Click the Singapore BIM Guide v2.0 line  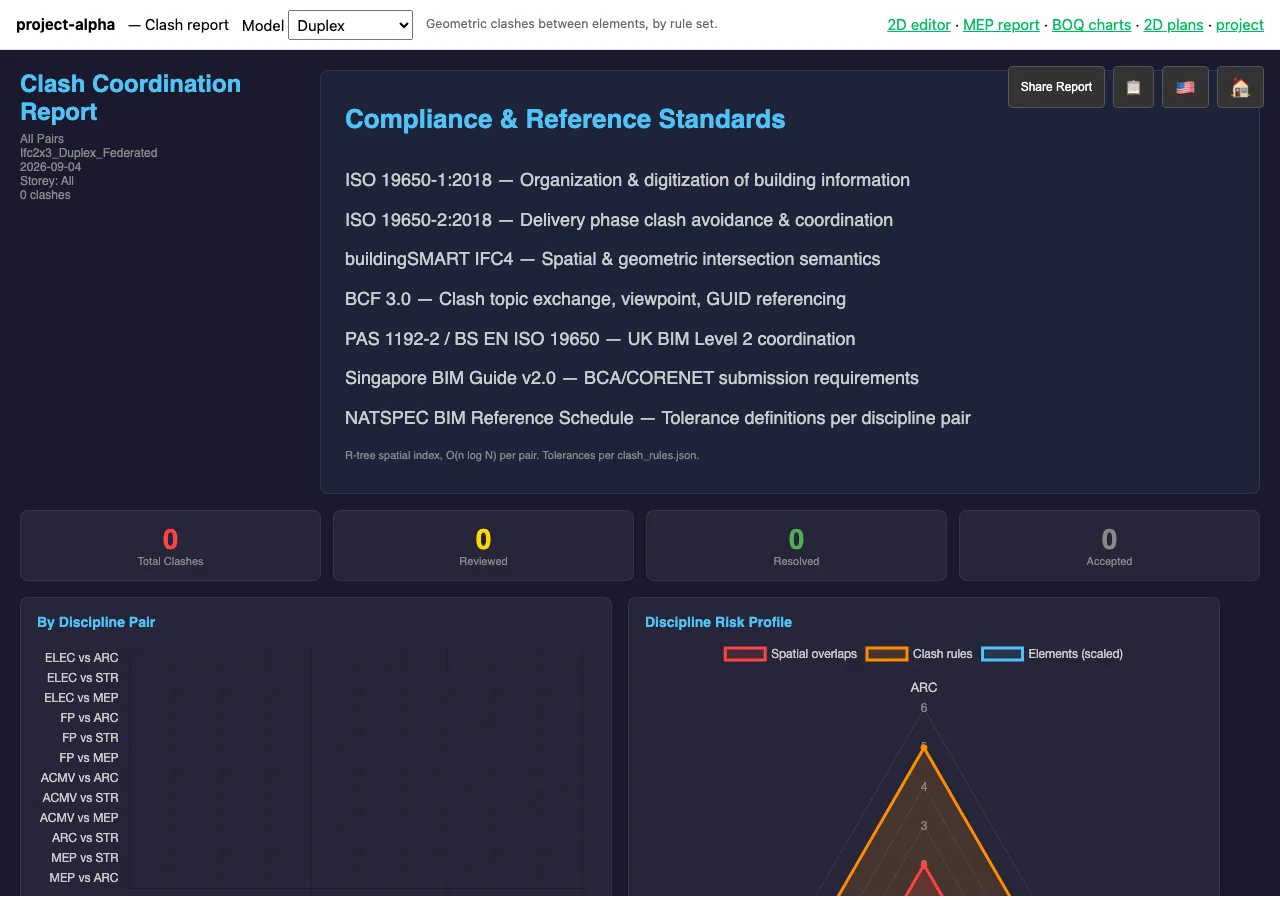tap(632, 378)
